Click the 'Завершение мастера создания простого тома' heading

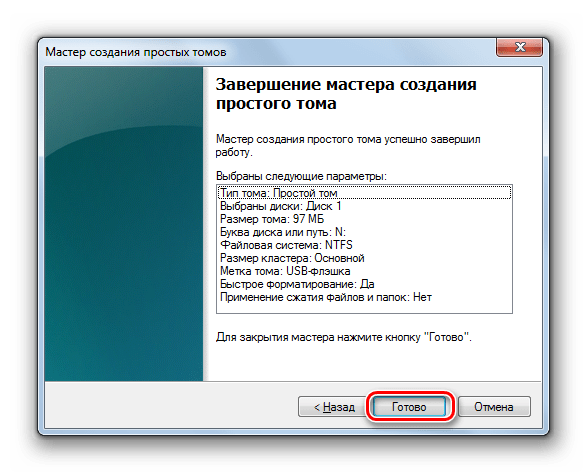346,94
